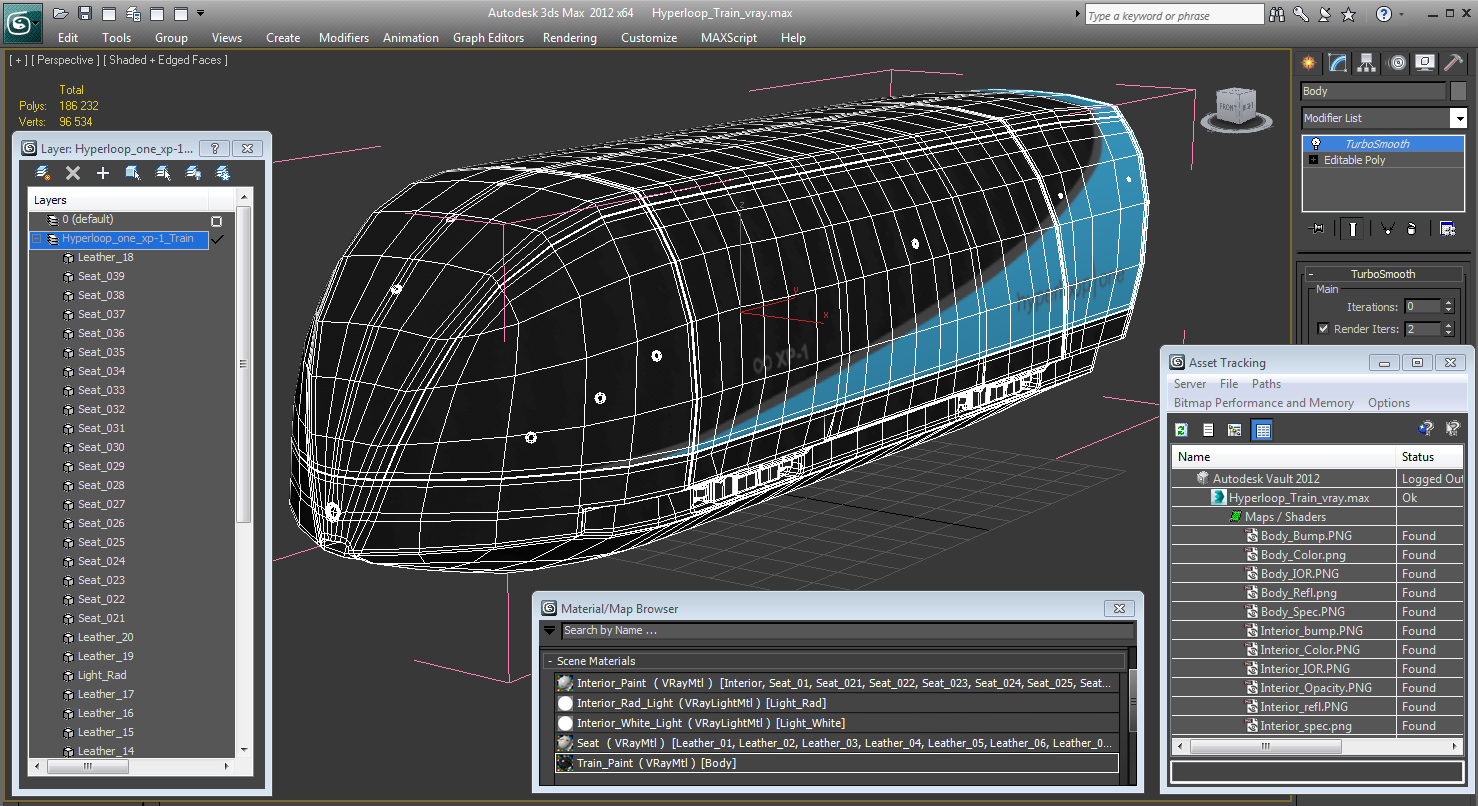The height and width of the screenshot is (806, 1478).
Task: Click the help button in Layer dialog
Action: click(x=214, y=148)
